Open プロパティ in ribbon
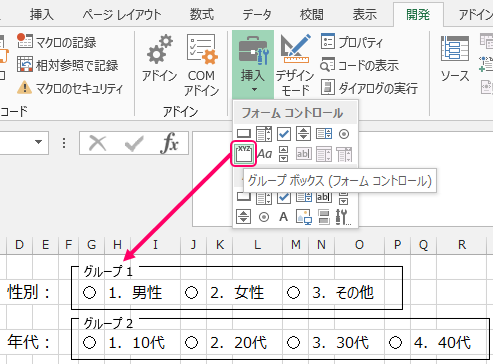This screenshot has height=364, width=493. point(352,42)
